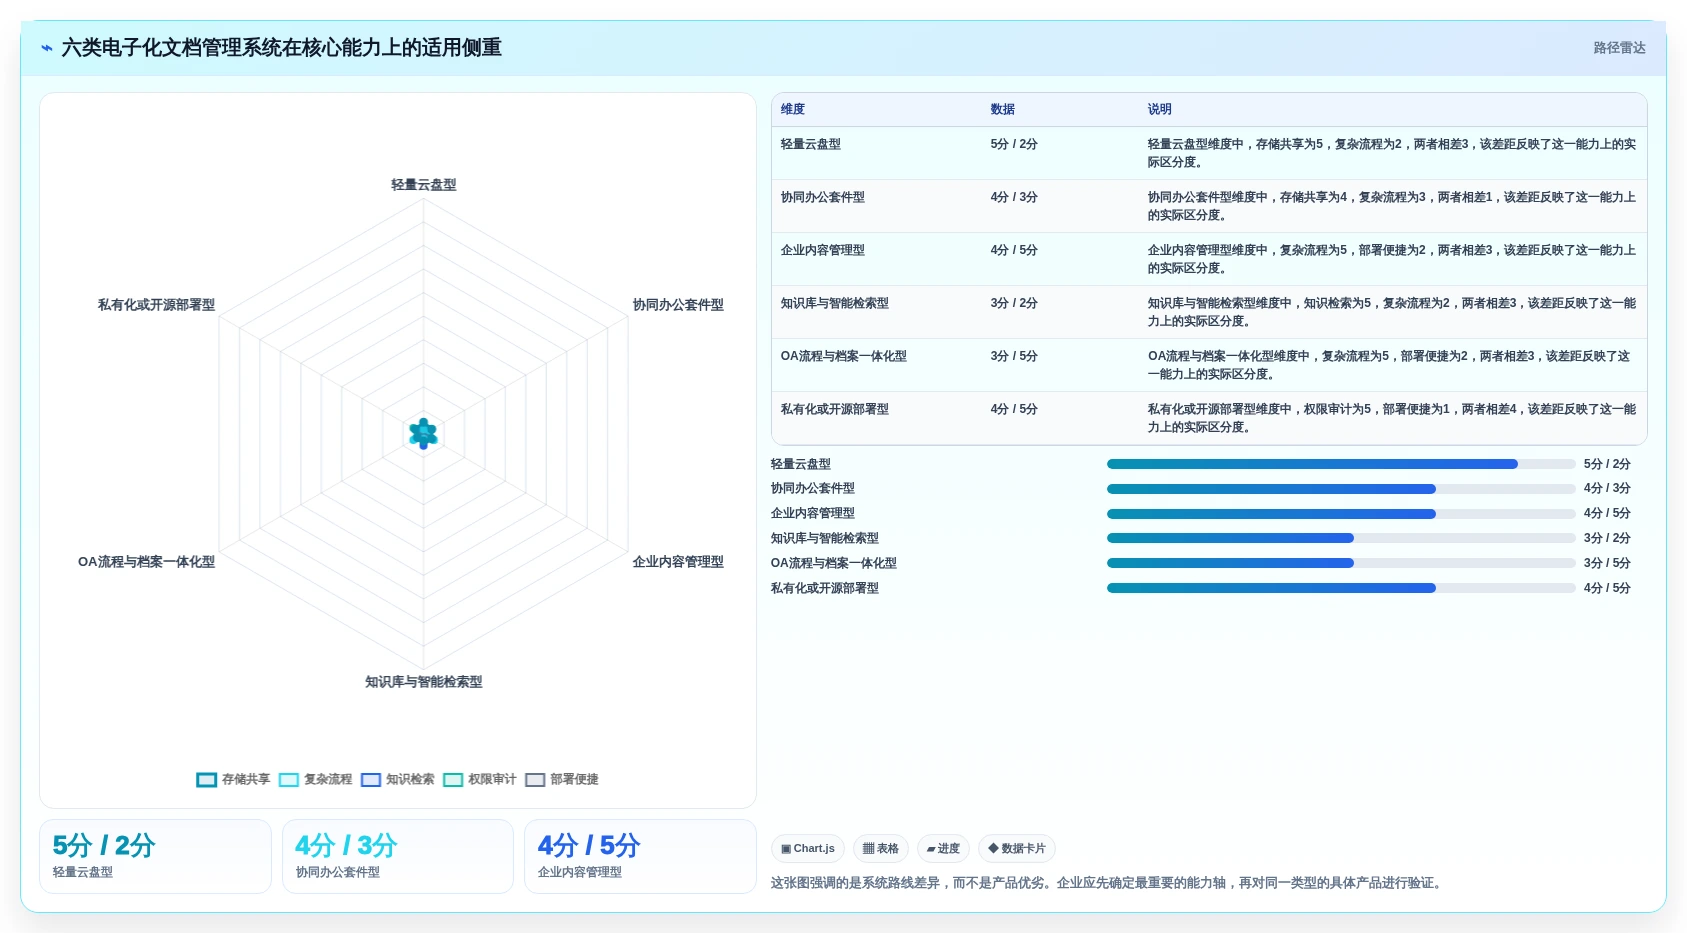The height and width of the screenshot is (933, 1687).
Task: Click the 企业内容管理型 radar axis label
Action: point(678,562)
